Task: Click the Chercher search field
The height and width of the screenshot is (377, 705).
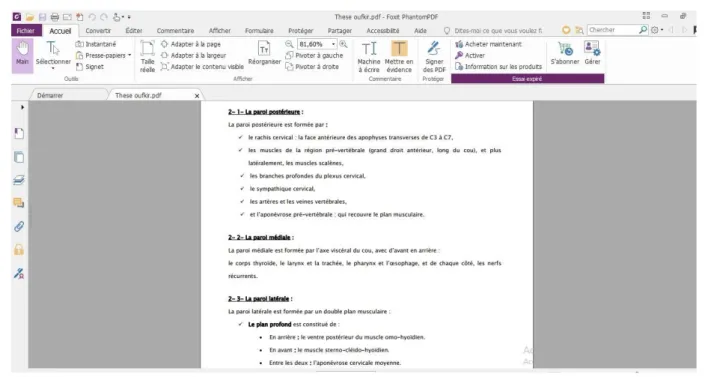Action: [x=612, y=30]
